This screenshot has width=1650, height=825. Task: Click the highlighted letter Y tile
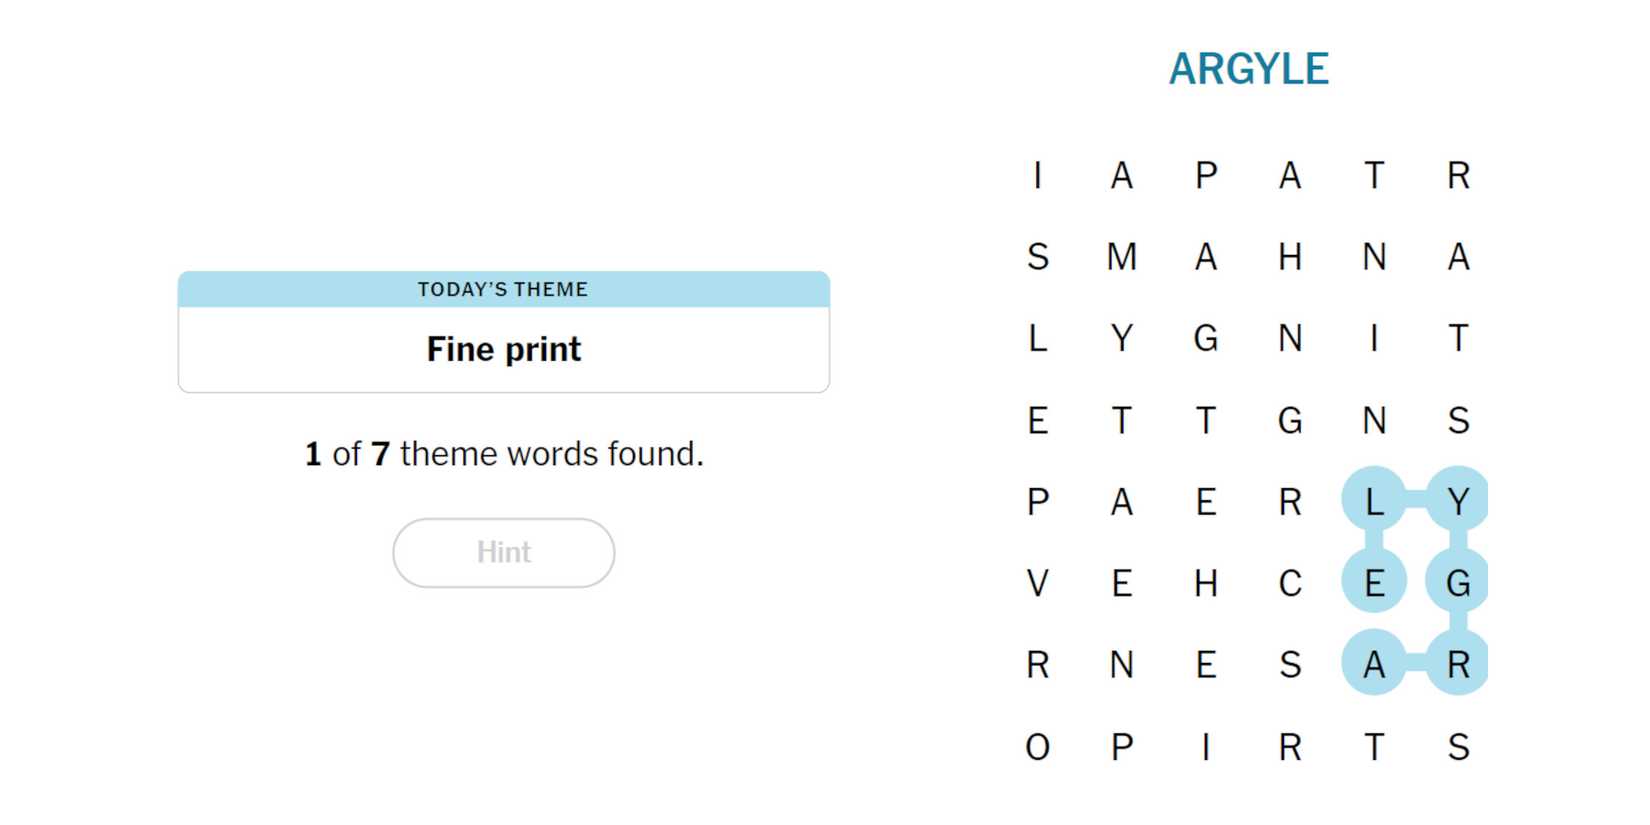pos(1458,501)
